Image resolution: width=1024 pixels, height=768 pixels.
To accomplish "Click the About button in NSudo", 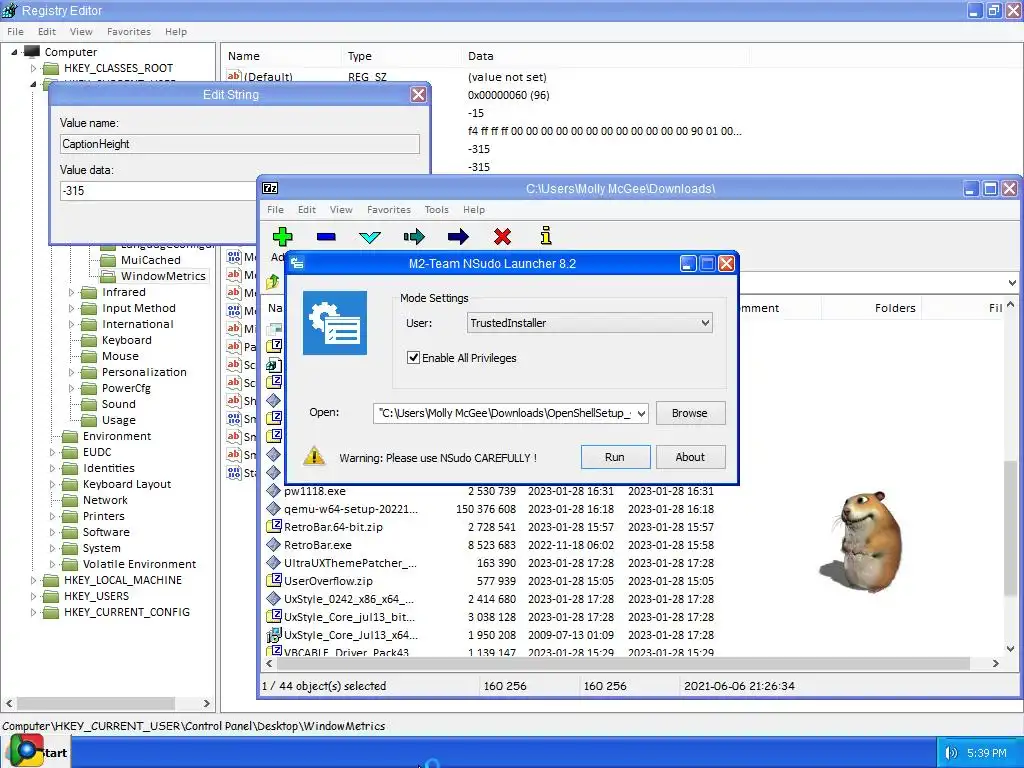I will [x=690, y=457].
